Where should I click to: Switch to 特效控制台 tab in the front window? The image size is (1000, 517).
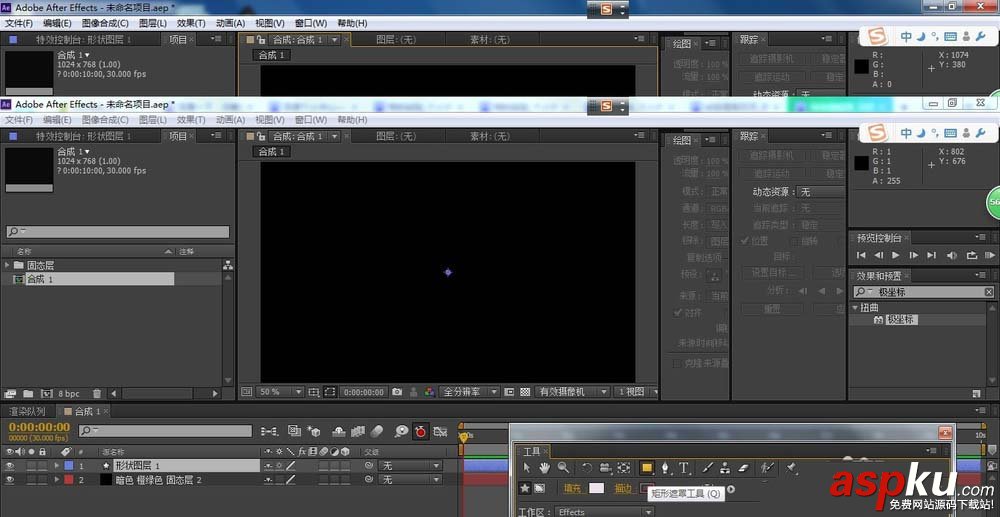[83, 136]
